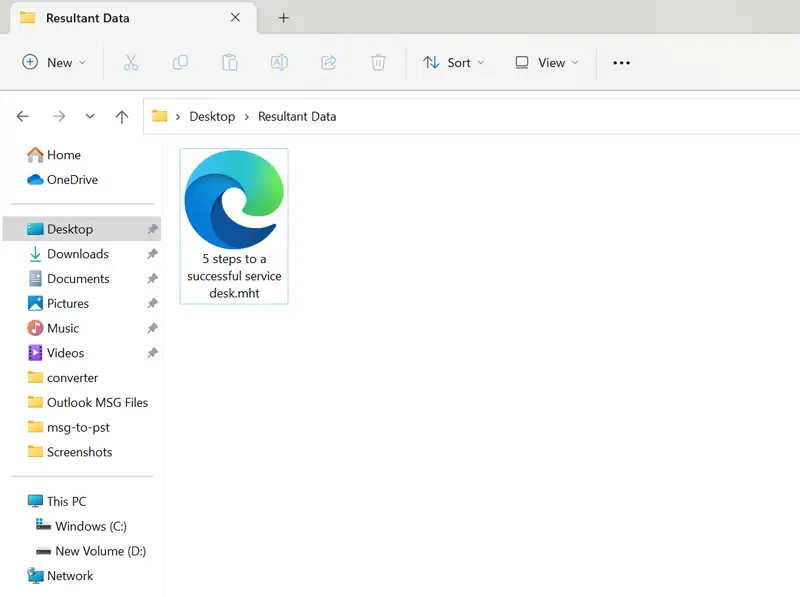
Task: Click the Cut scissors icon
Action: [x=130, y=63]
